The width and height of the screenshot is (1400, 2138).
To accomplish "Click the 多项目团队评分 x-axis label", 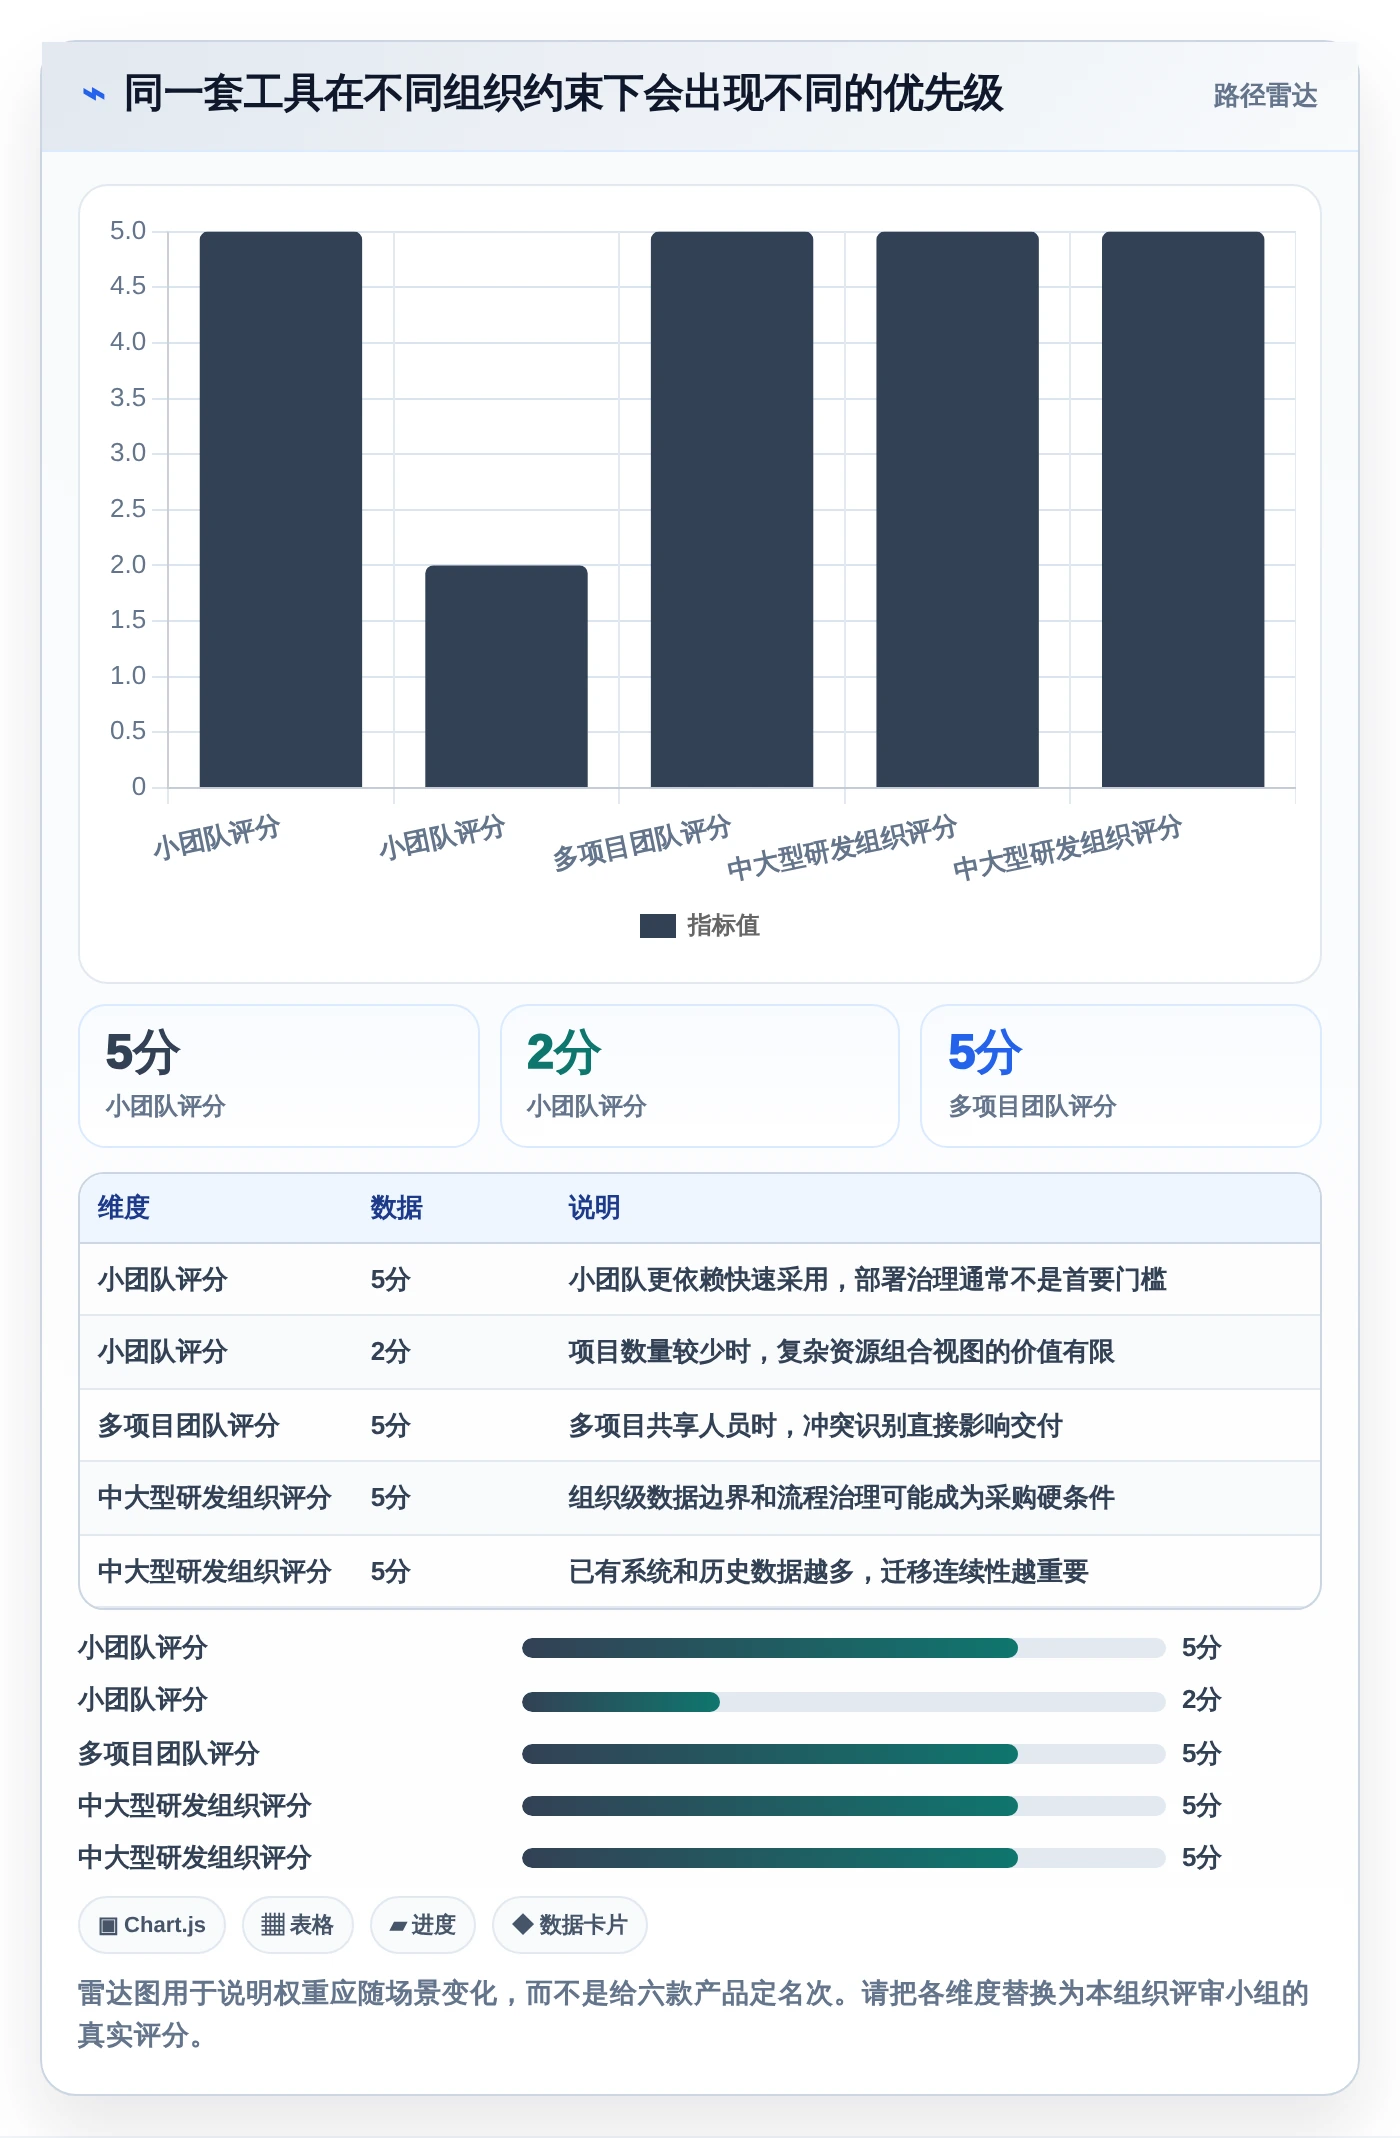I will (642, 843).
